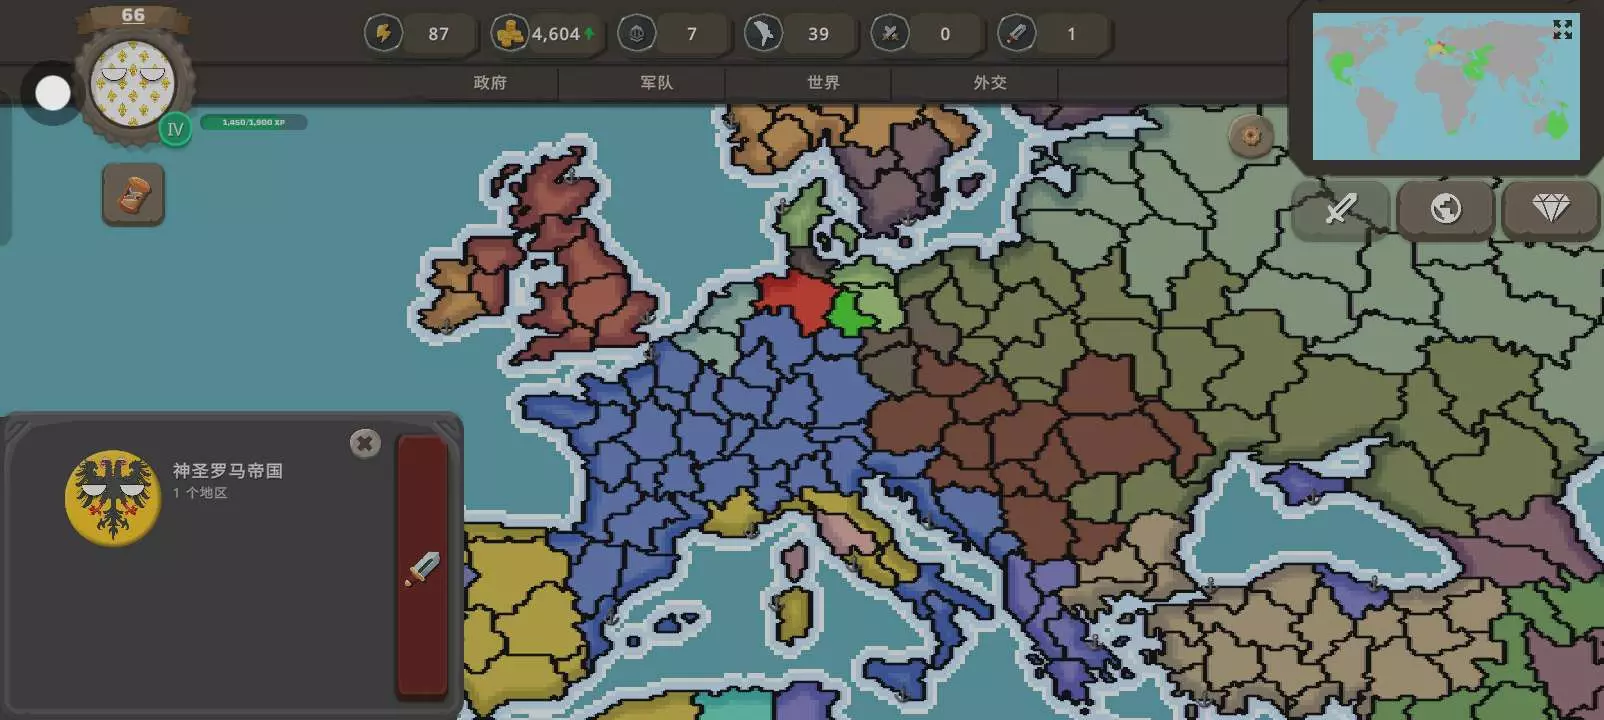Click the 神圣罗马帝国 country name
The height and width of the screenshot is (720, 1604).
(x=228, y=470)
